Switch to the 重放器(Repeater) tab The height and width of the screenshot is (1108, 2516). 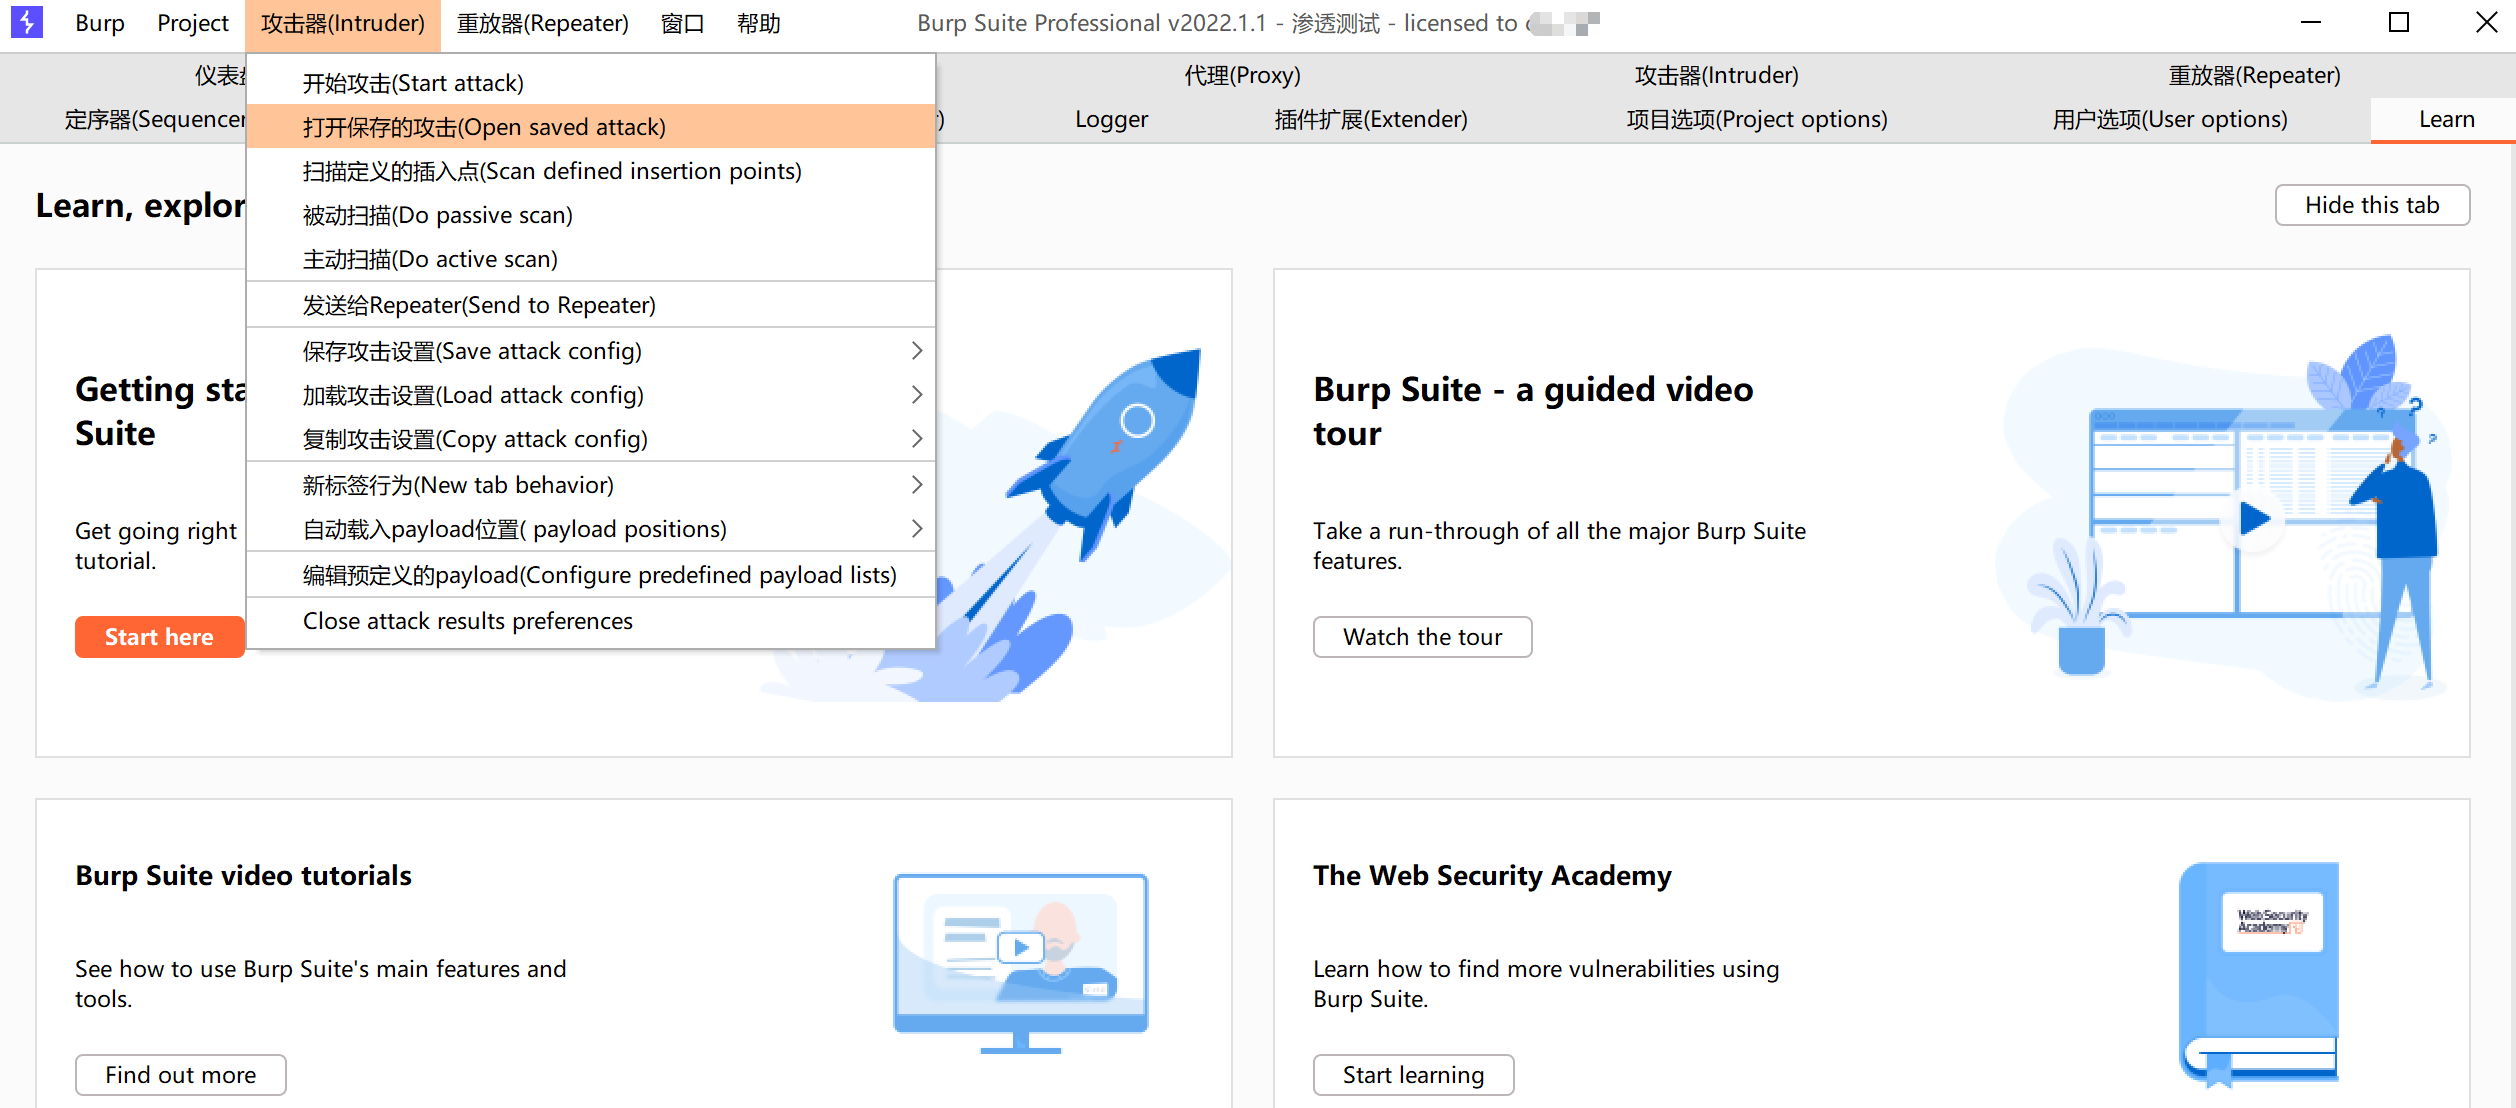[2254, 75]
